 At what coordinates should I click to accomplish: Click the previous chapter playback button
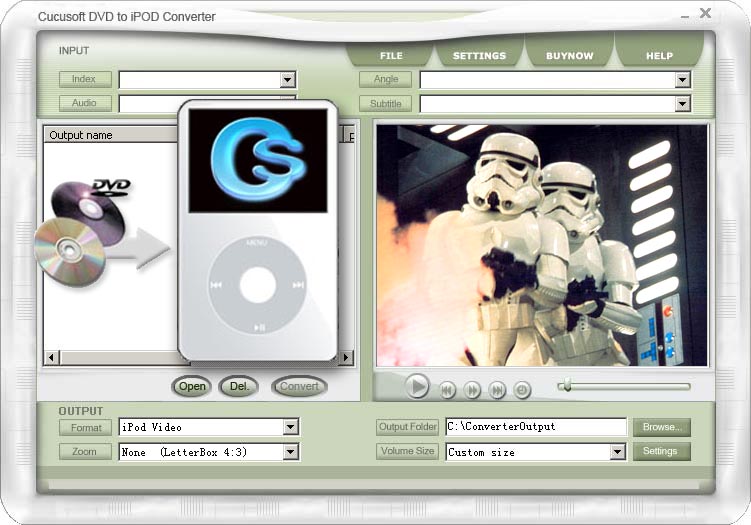[447, 390]
